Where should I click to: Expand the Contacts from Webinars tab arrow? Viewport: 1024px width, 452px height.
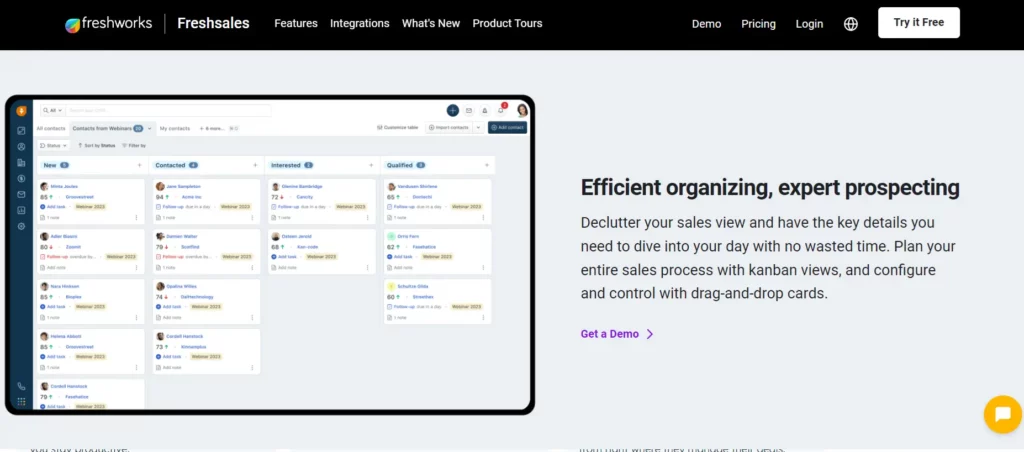pos(150,129)
